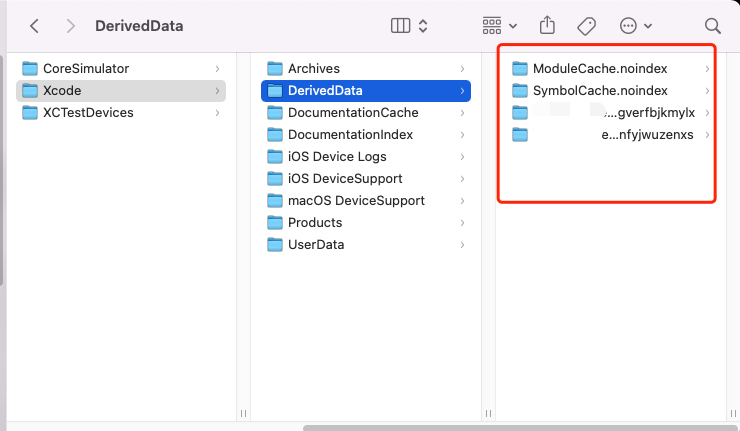Select the UserData text label
The width and height of the screenshot is (740, 431).
pyautogui.click(x=316, y=245)
